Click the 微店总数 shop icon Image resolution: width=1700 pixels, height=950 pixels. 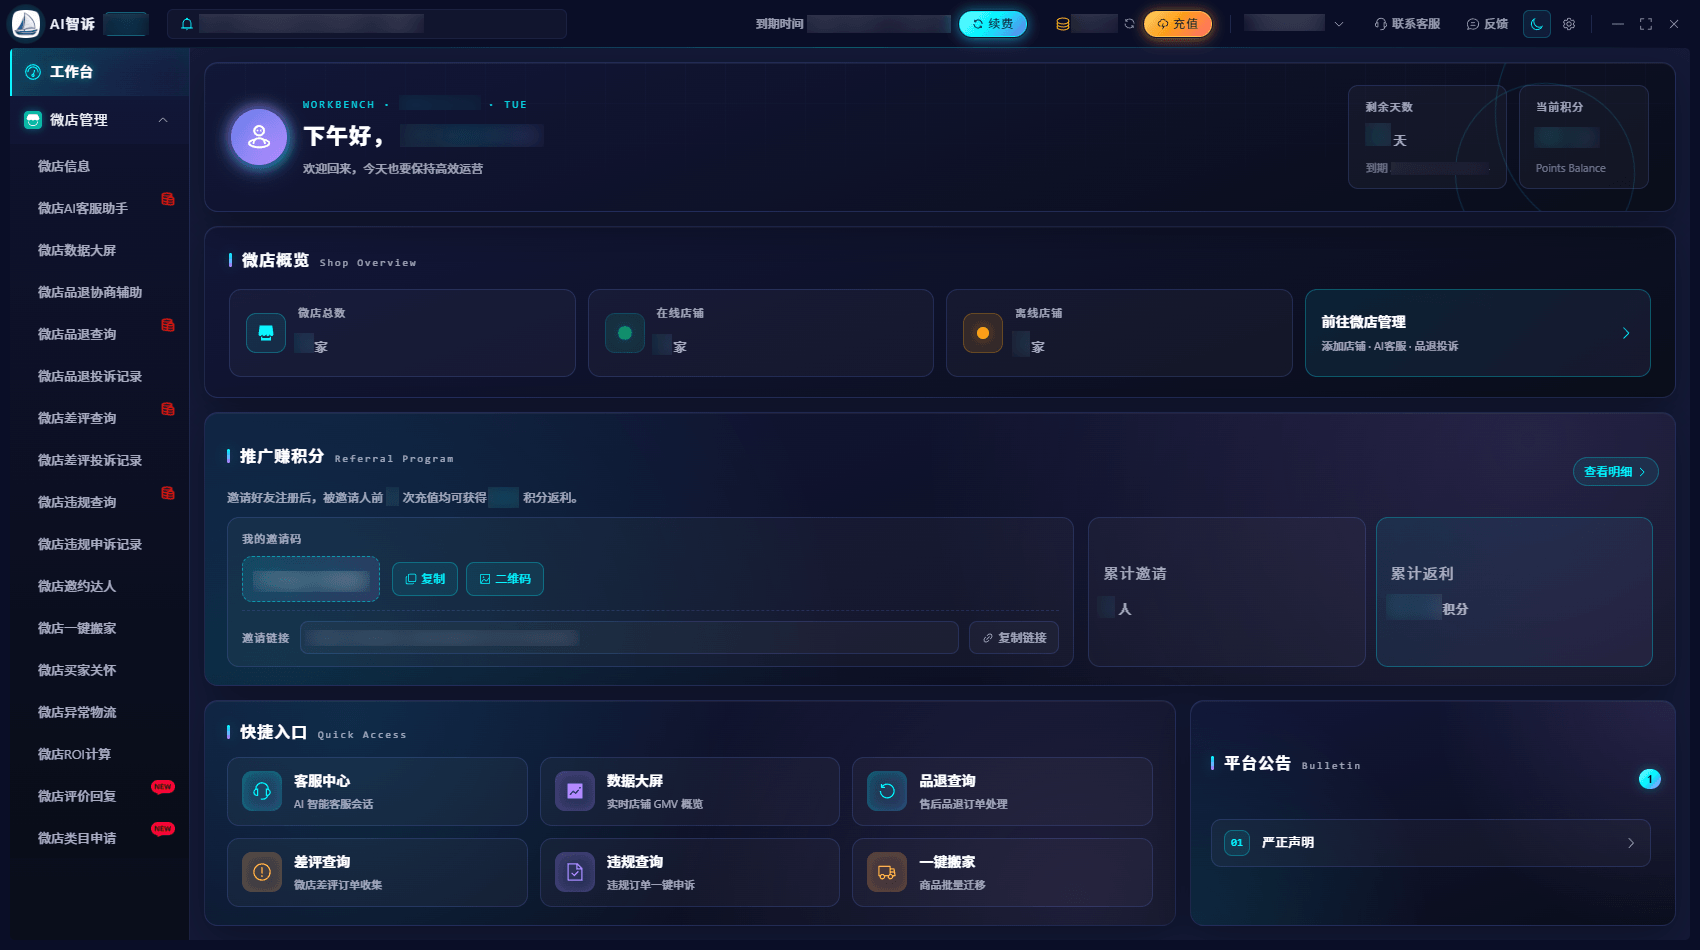point(266,333)
